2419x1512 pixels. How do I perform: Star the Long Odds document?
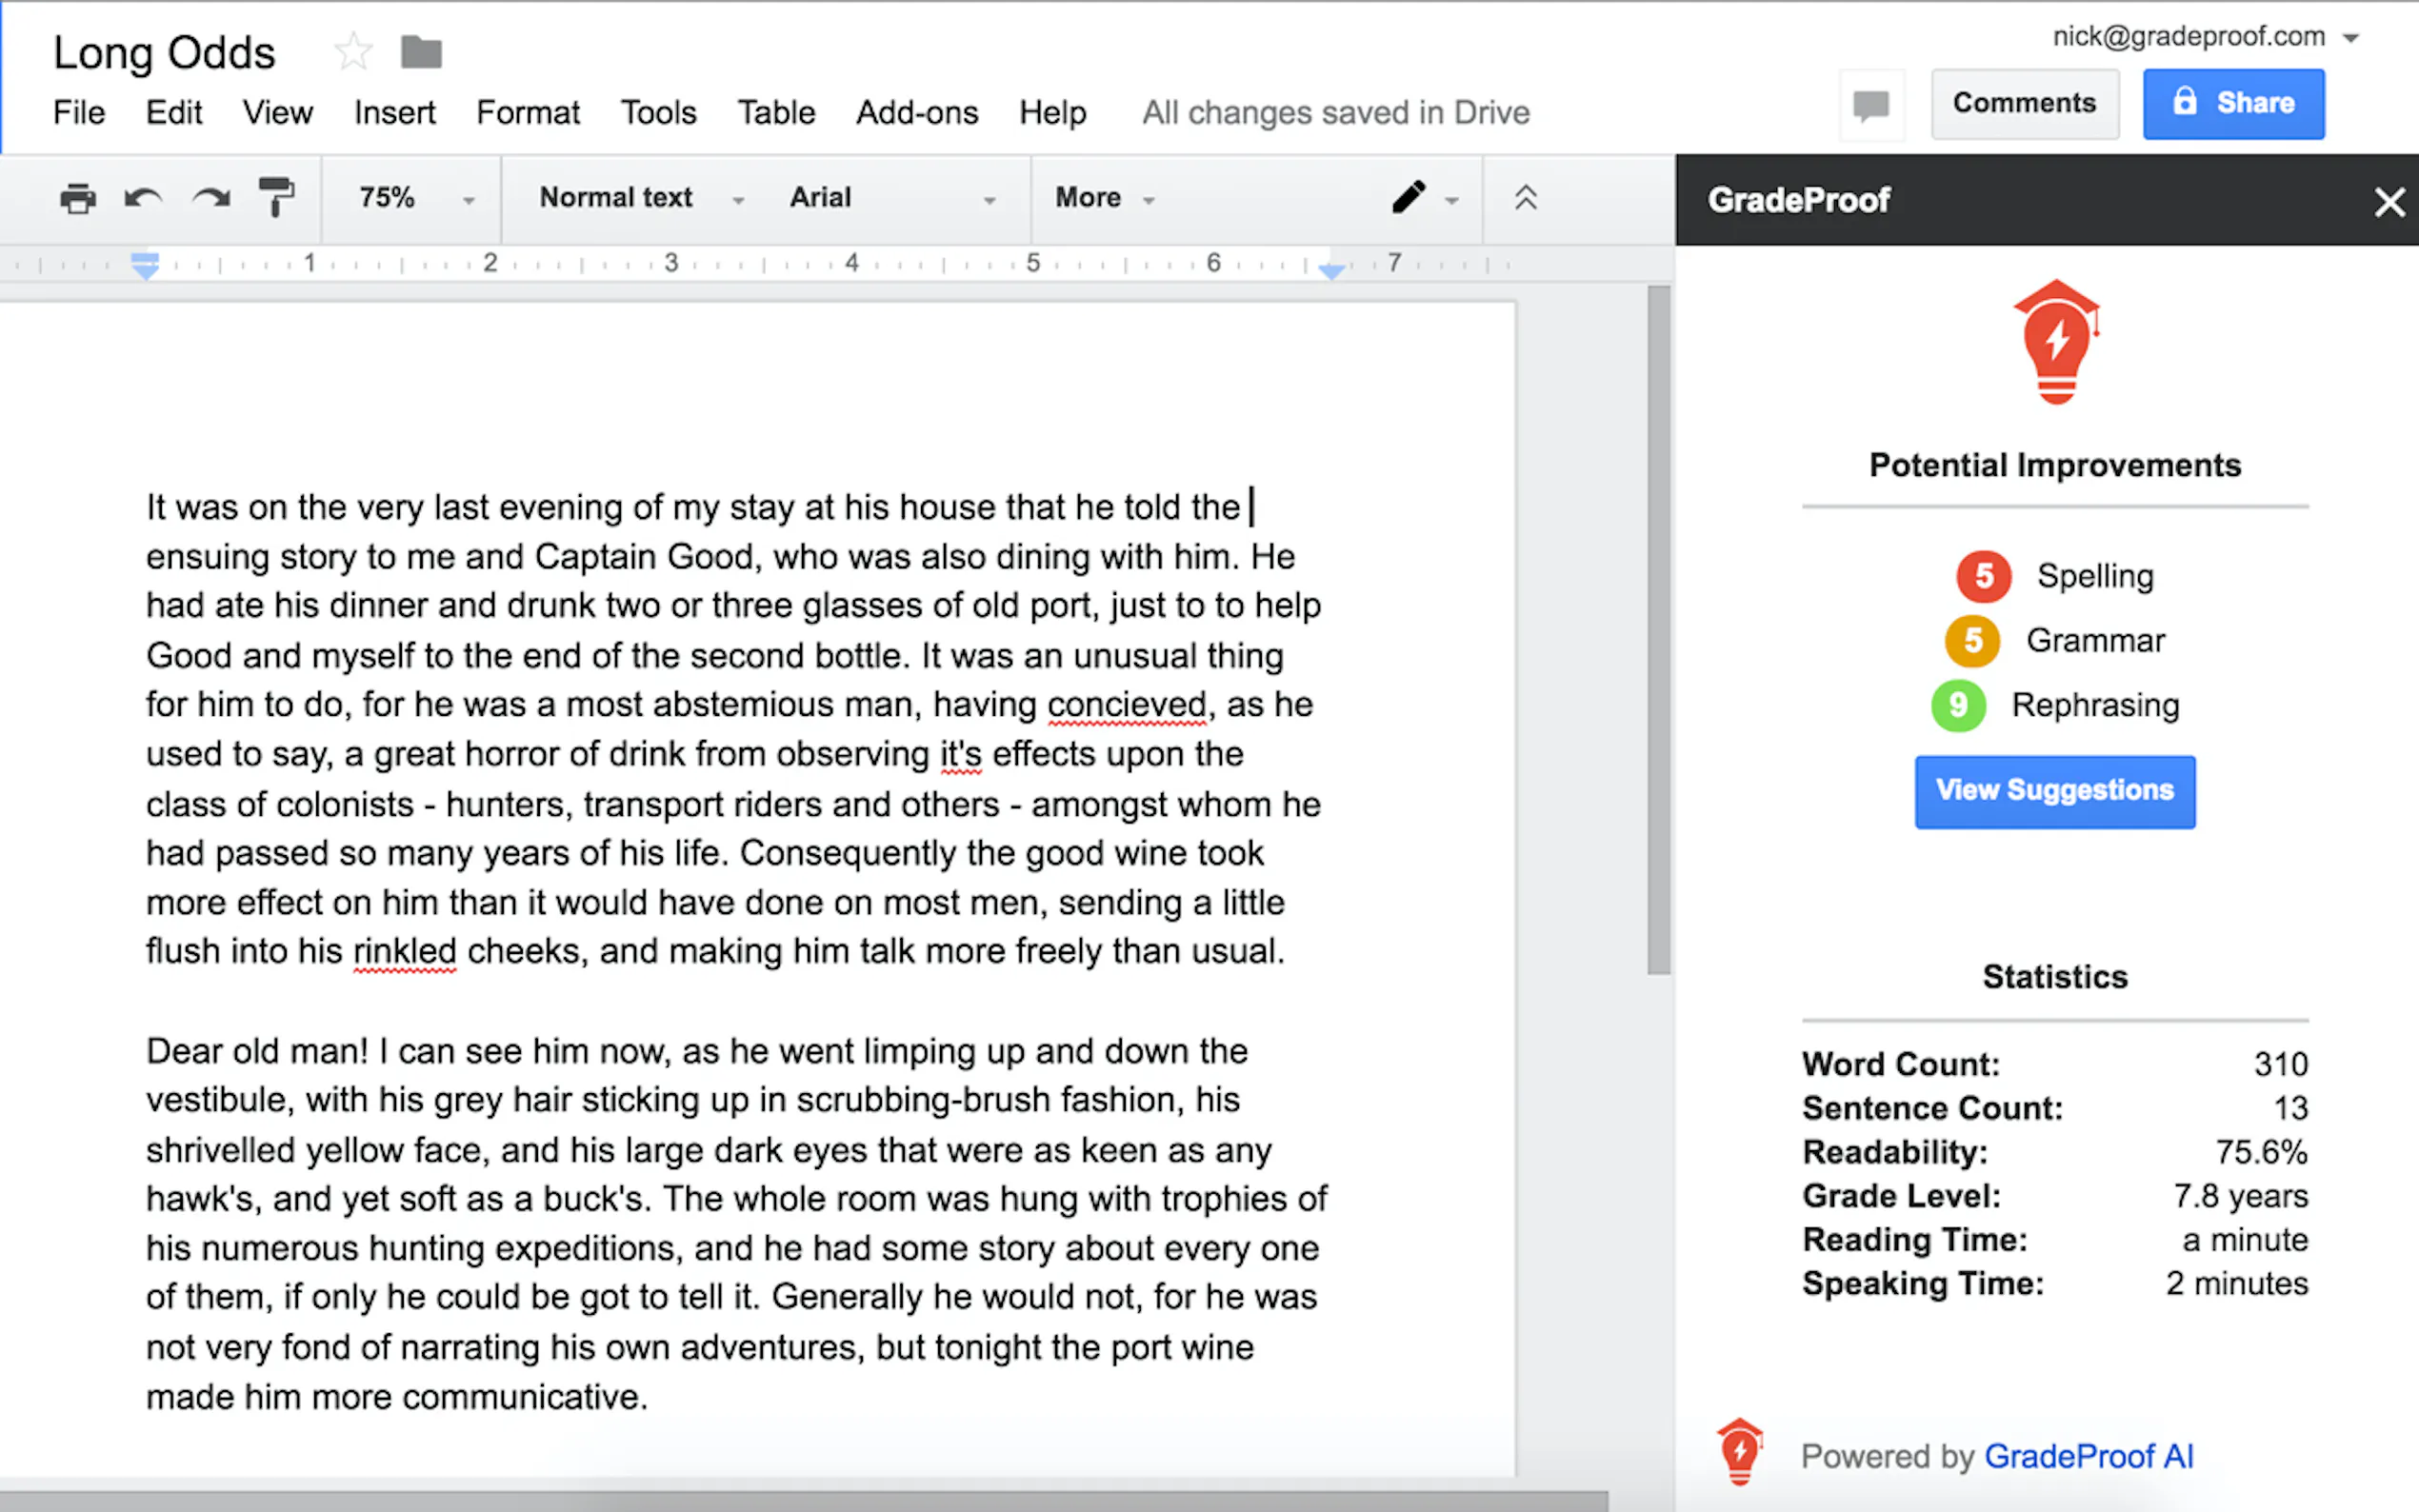tap(353, 52)
